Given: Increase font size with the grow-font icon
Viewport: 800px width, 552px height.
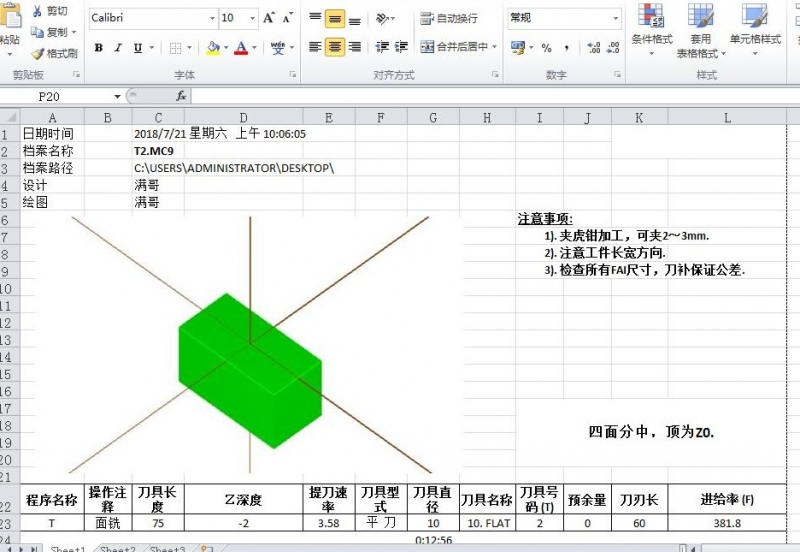Looking at the screenshot, I should tap(268, 18).
